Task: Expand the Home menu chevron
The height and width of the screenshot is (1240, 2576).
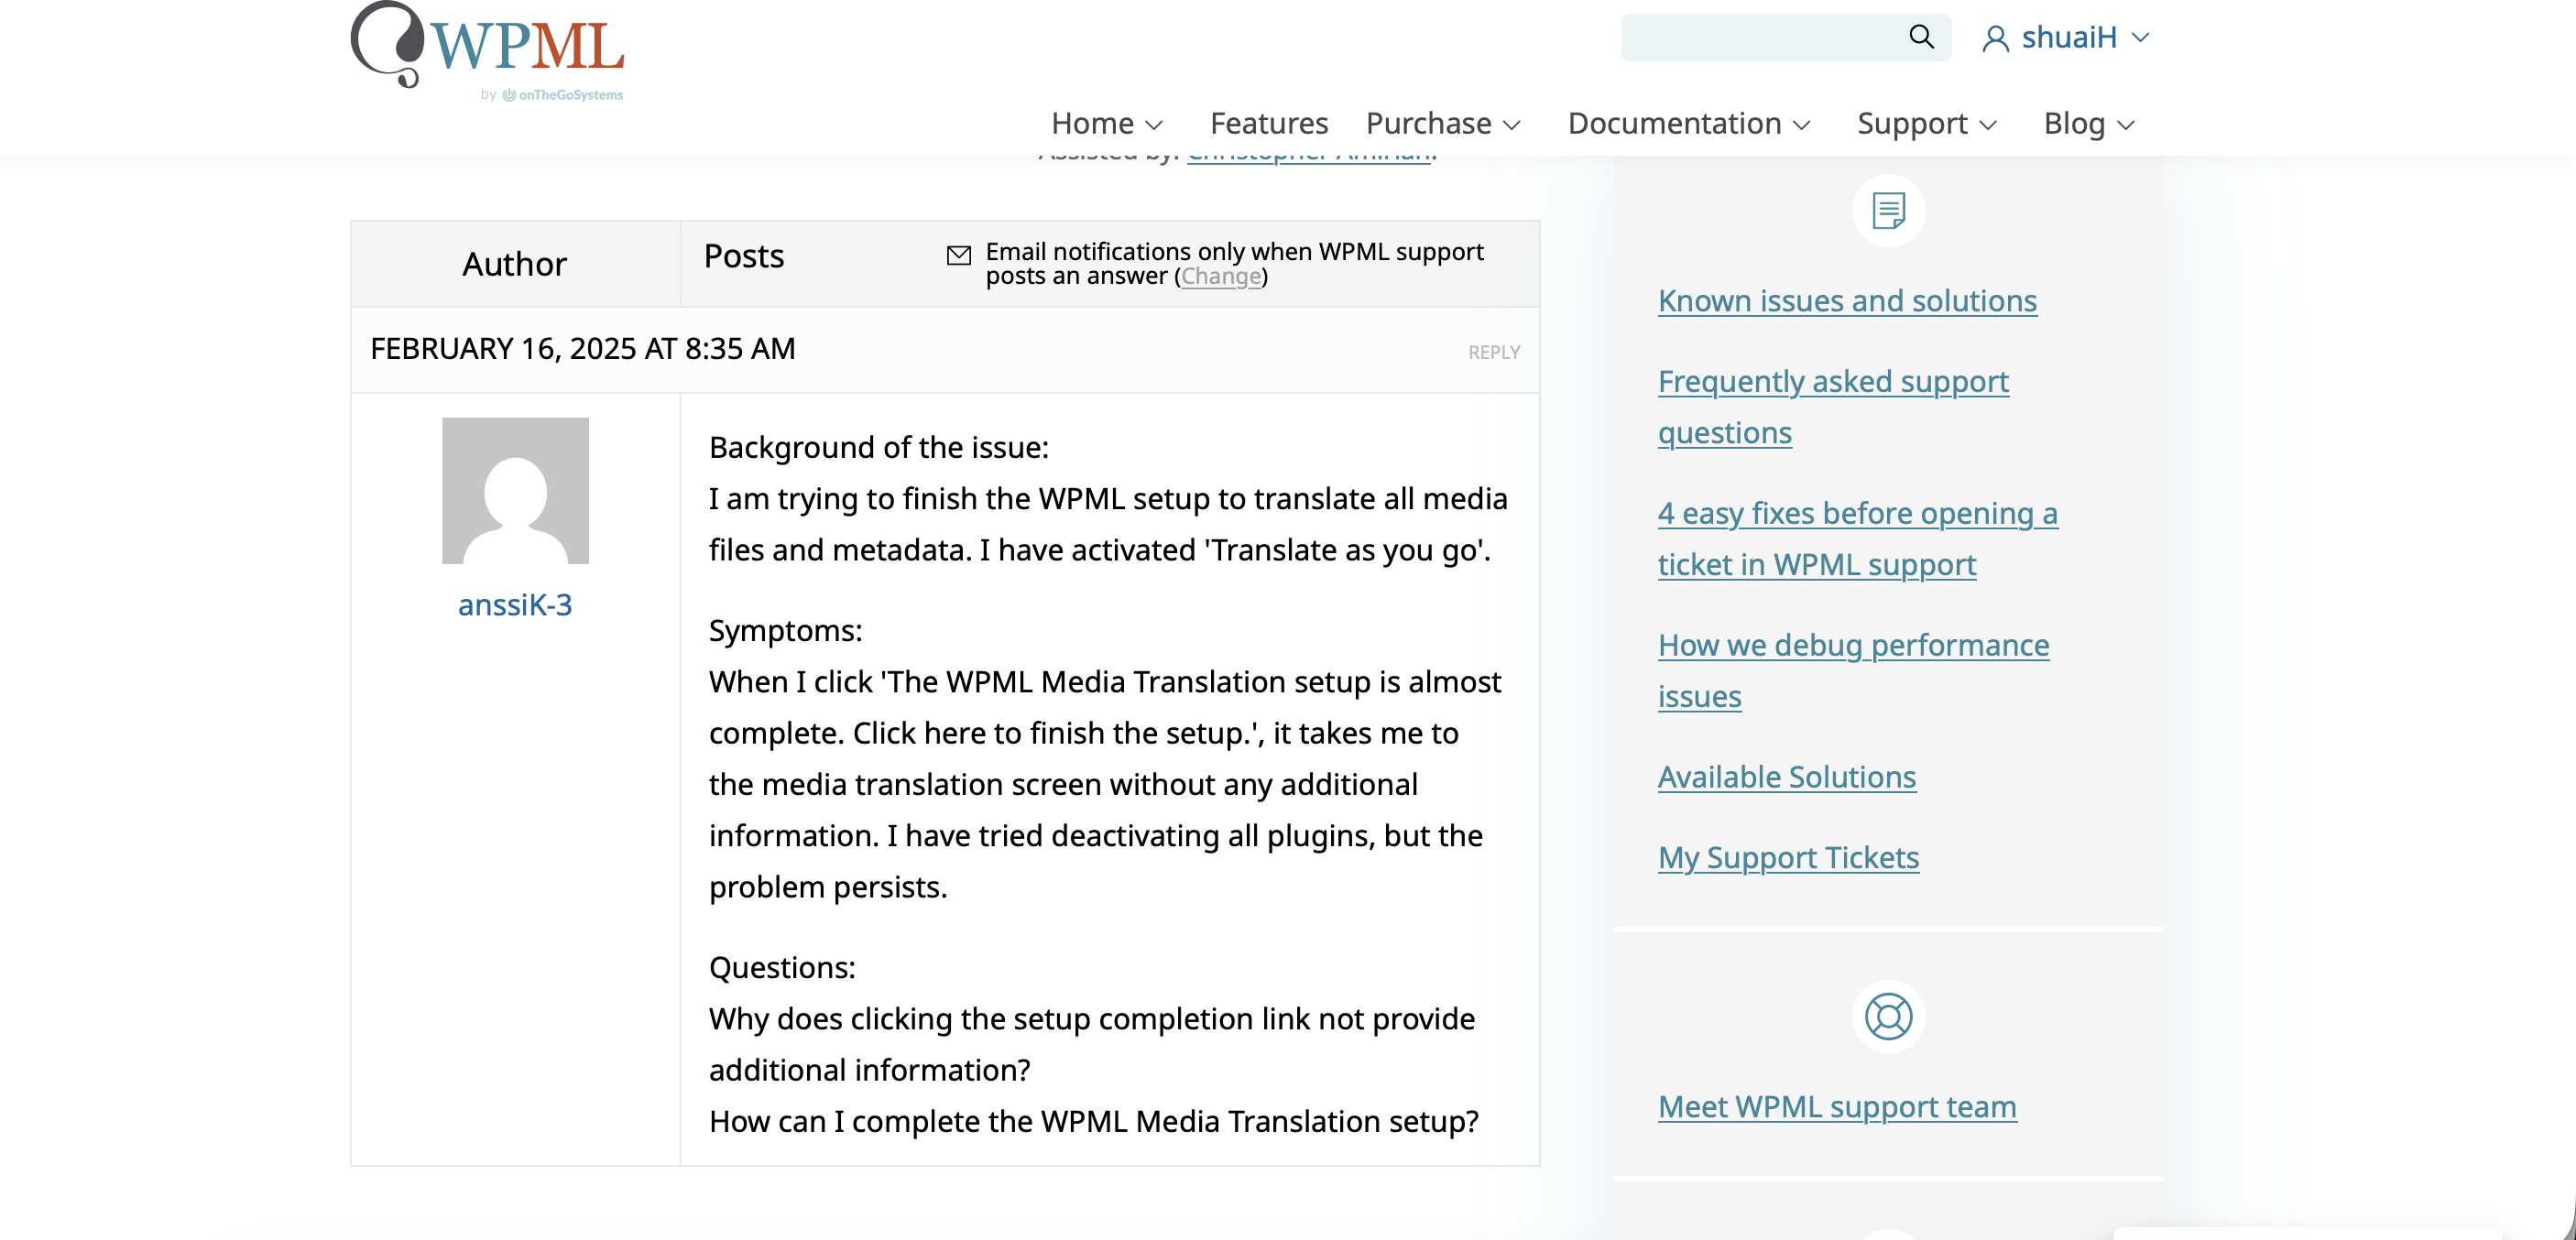Action: pos(1154,125)
